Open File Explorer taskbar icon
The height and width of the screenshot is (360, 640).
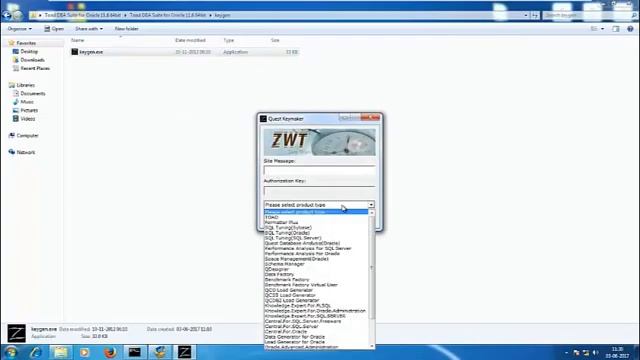[x=60, y=352]
